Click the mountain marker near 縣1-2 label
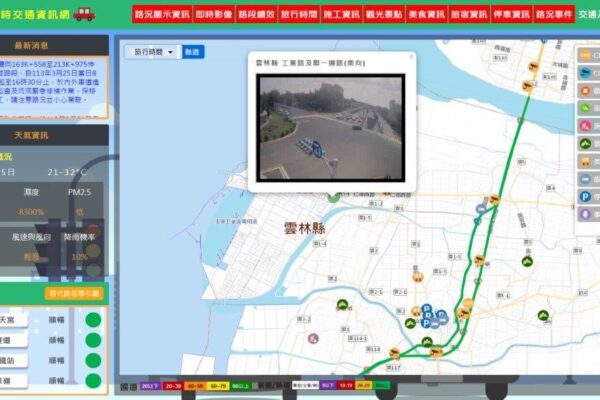Screen dimensions: 600x400 coord(342,305)
